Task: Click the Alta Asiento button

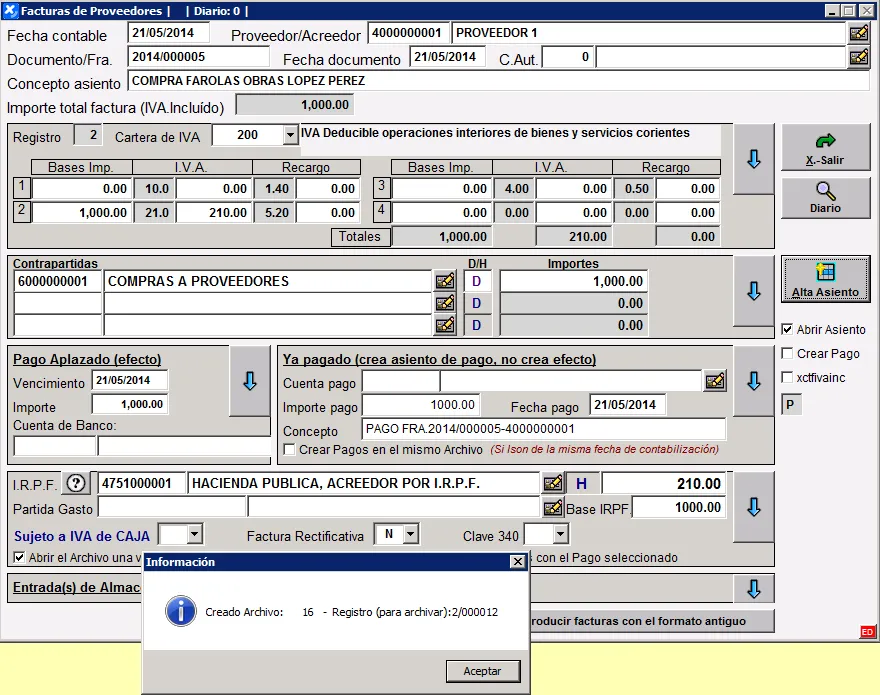Action: point(825,280)
